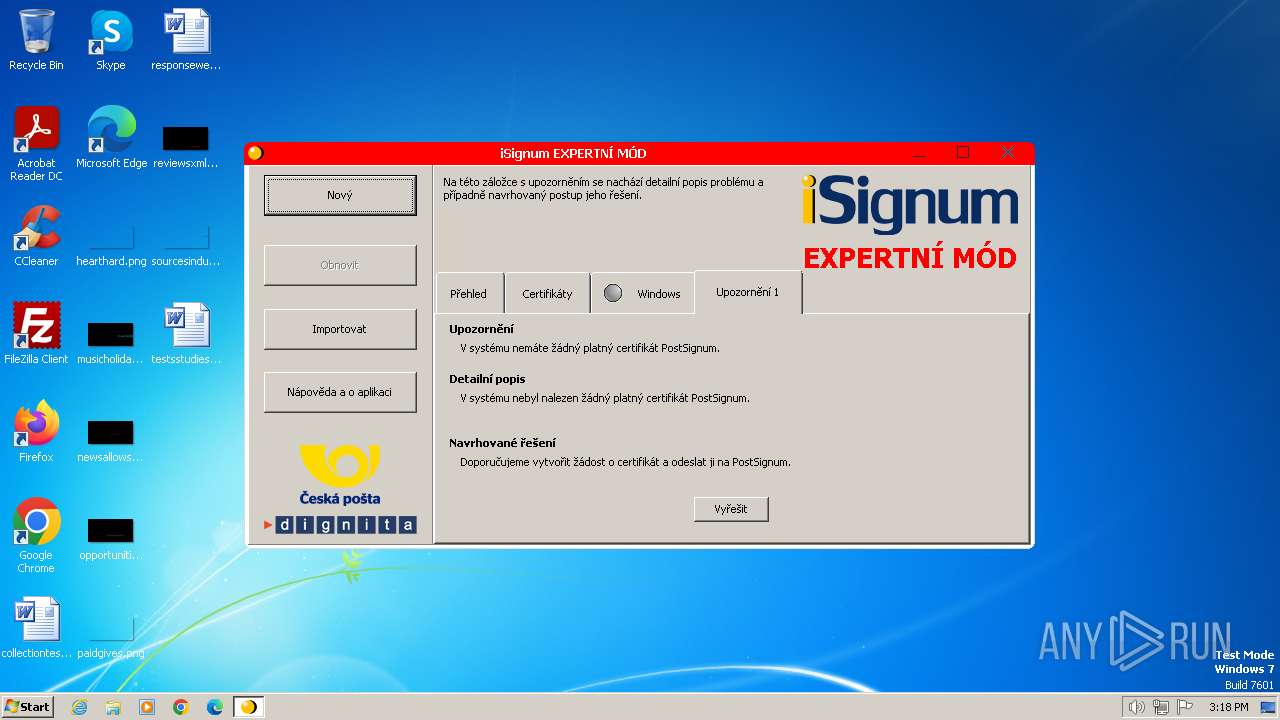
Task: Click the Detailní popis heading
Action: pos(487,379)
